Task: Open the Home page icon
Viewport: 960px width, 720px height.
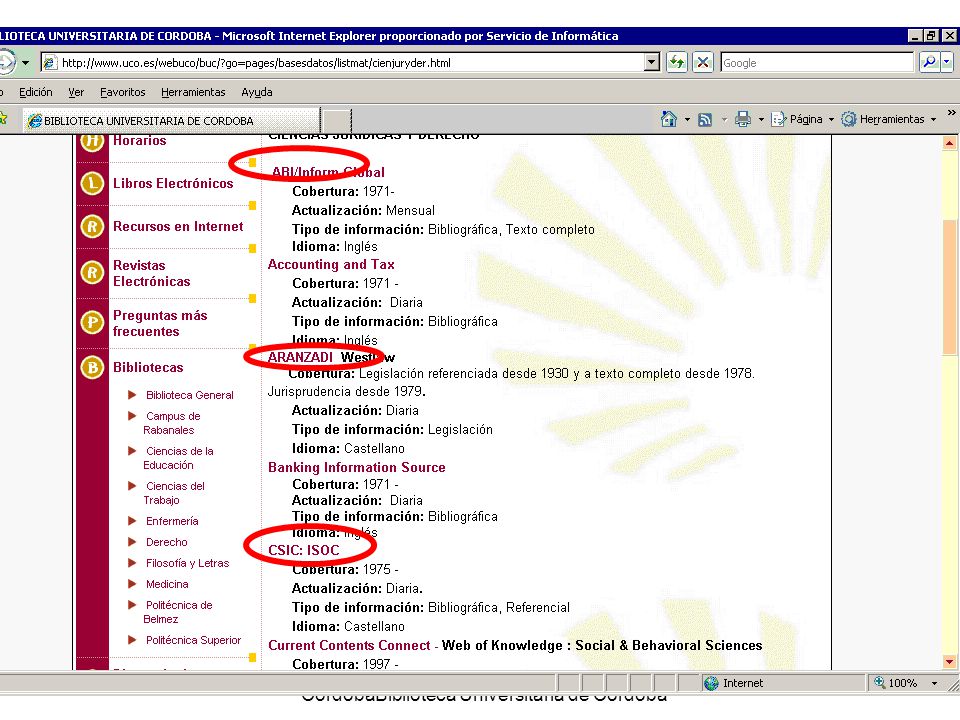Action: click(x=669, y=119)
